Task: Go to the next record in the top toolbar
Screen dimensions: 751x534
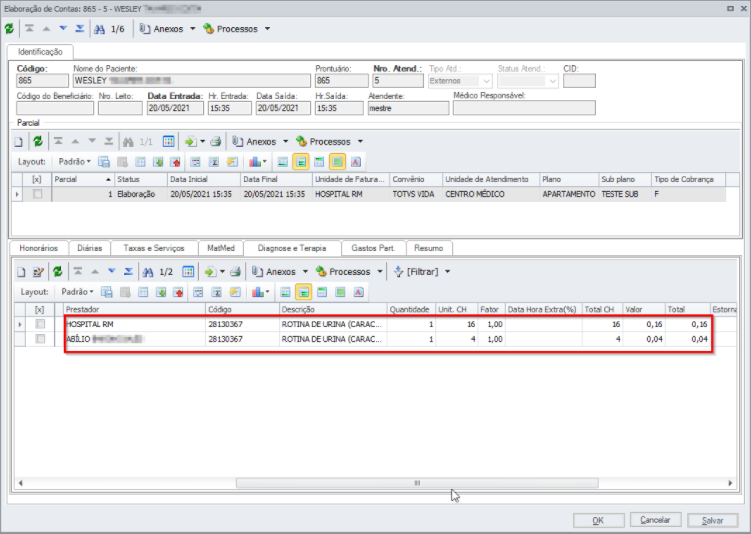Action: click(x=63, y=29)
